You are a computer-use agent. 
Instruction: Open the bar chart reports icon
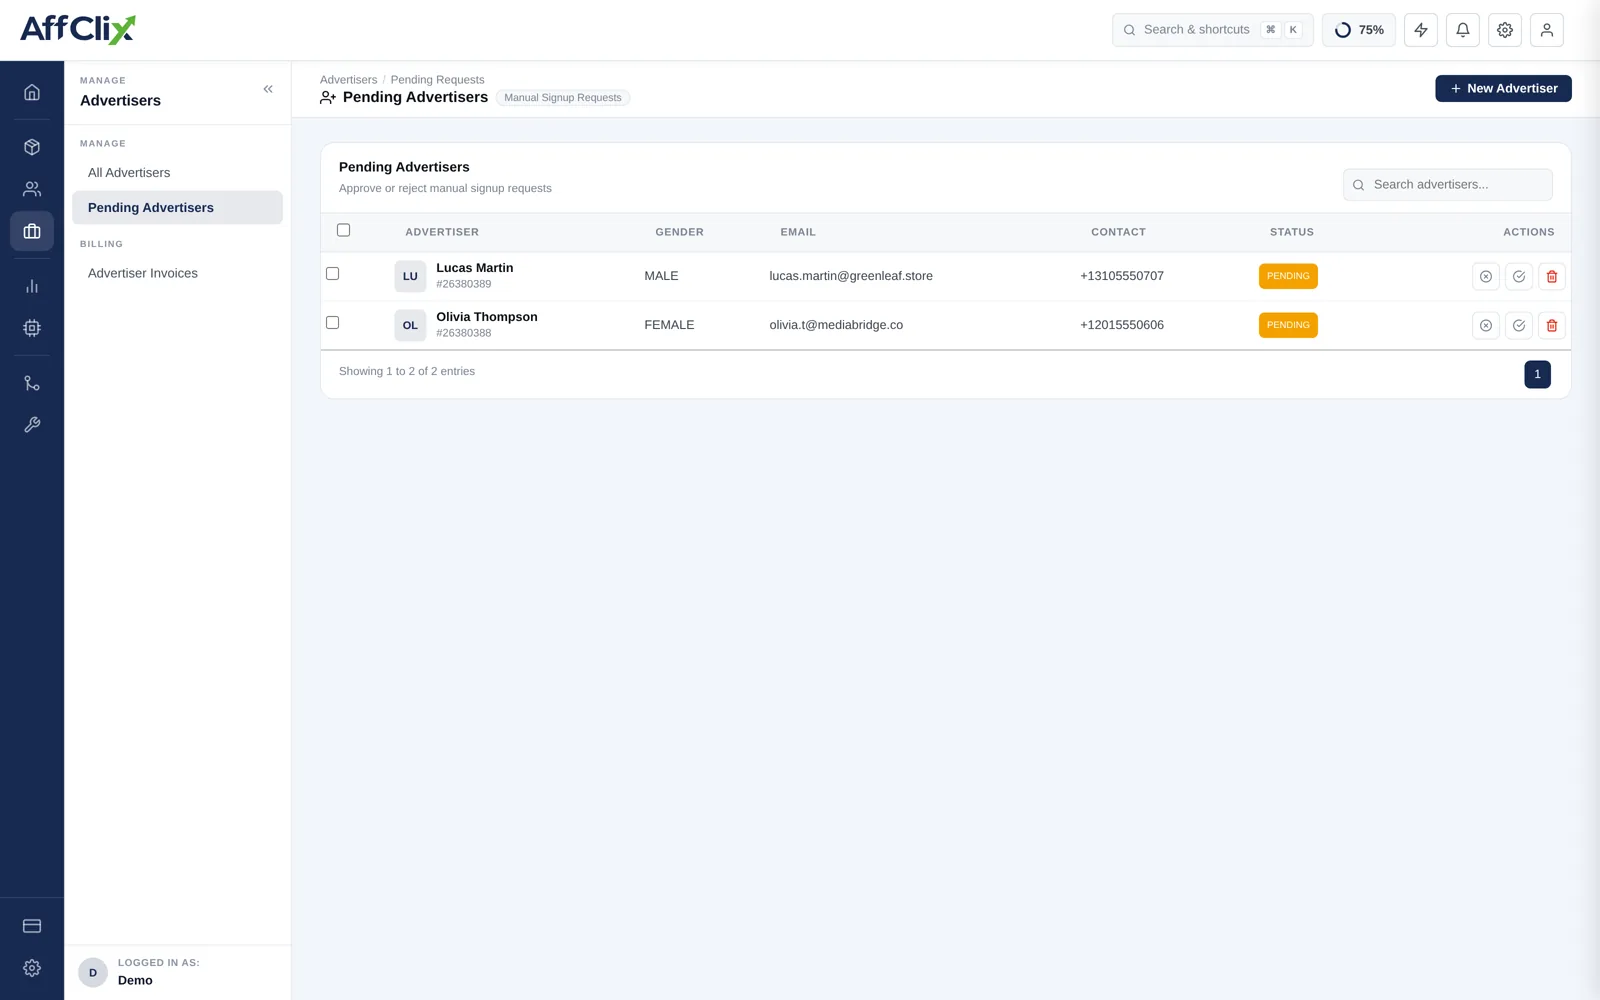point(32,286)
